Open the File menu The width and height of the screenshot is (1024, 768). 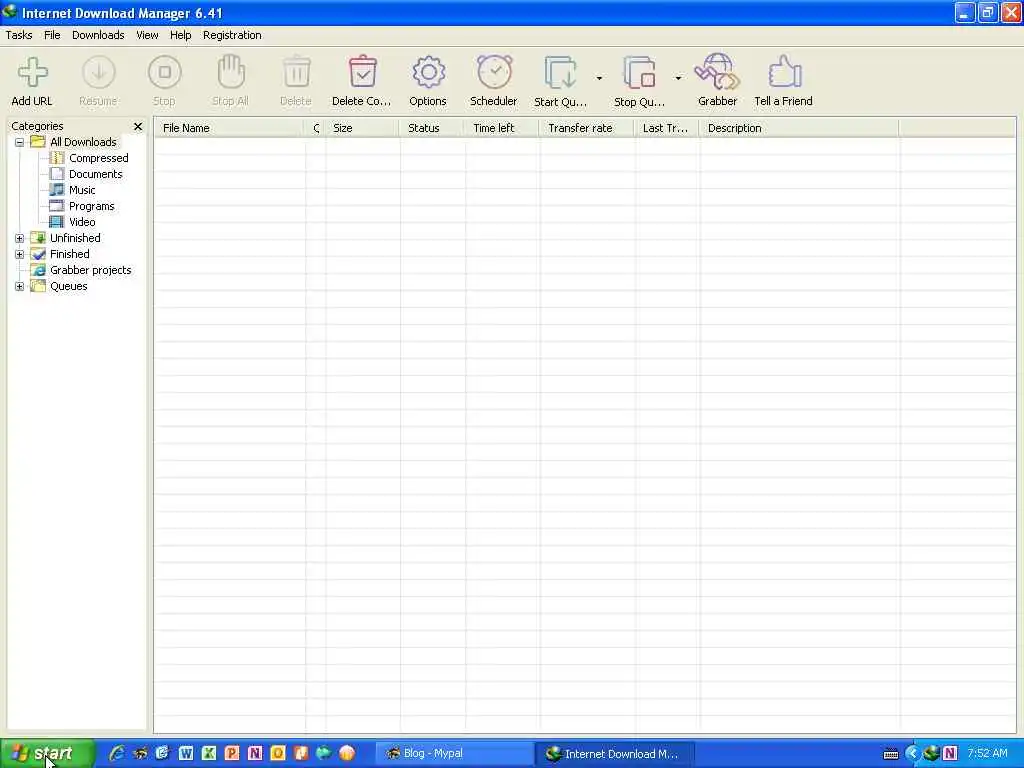(x=52, y=35)
